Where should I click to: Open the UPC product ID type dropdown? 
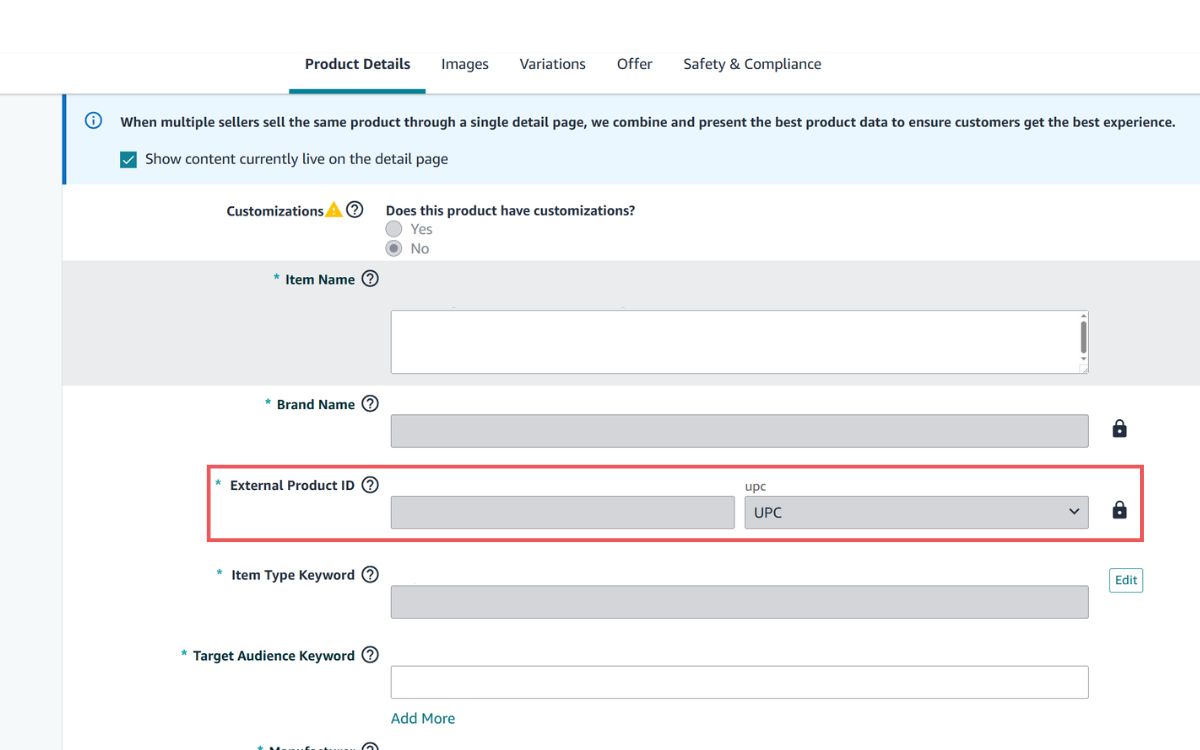click(x=916, y=512)
